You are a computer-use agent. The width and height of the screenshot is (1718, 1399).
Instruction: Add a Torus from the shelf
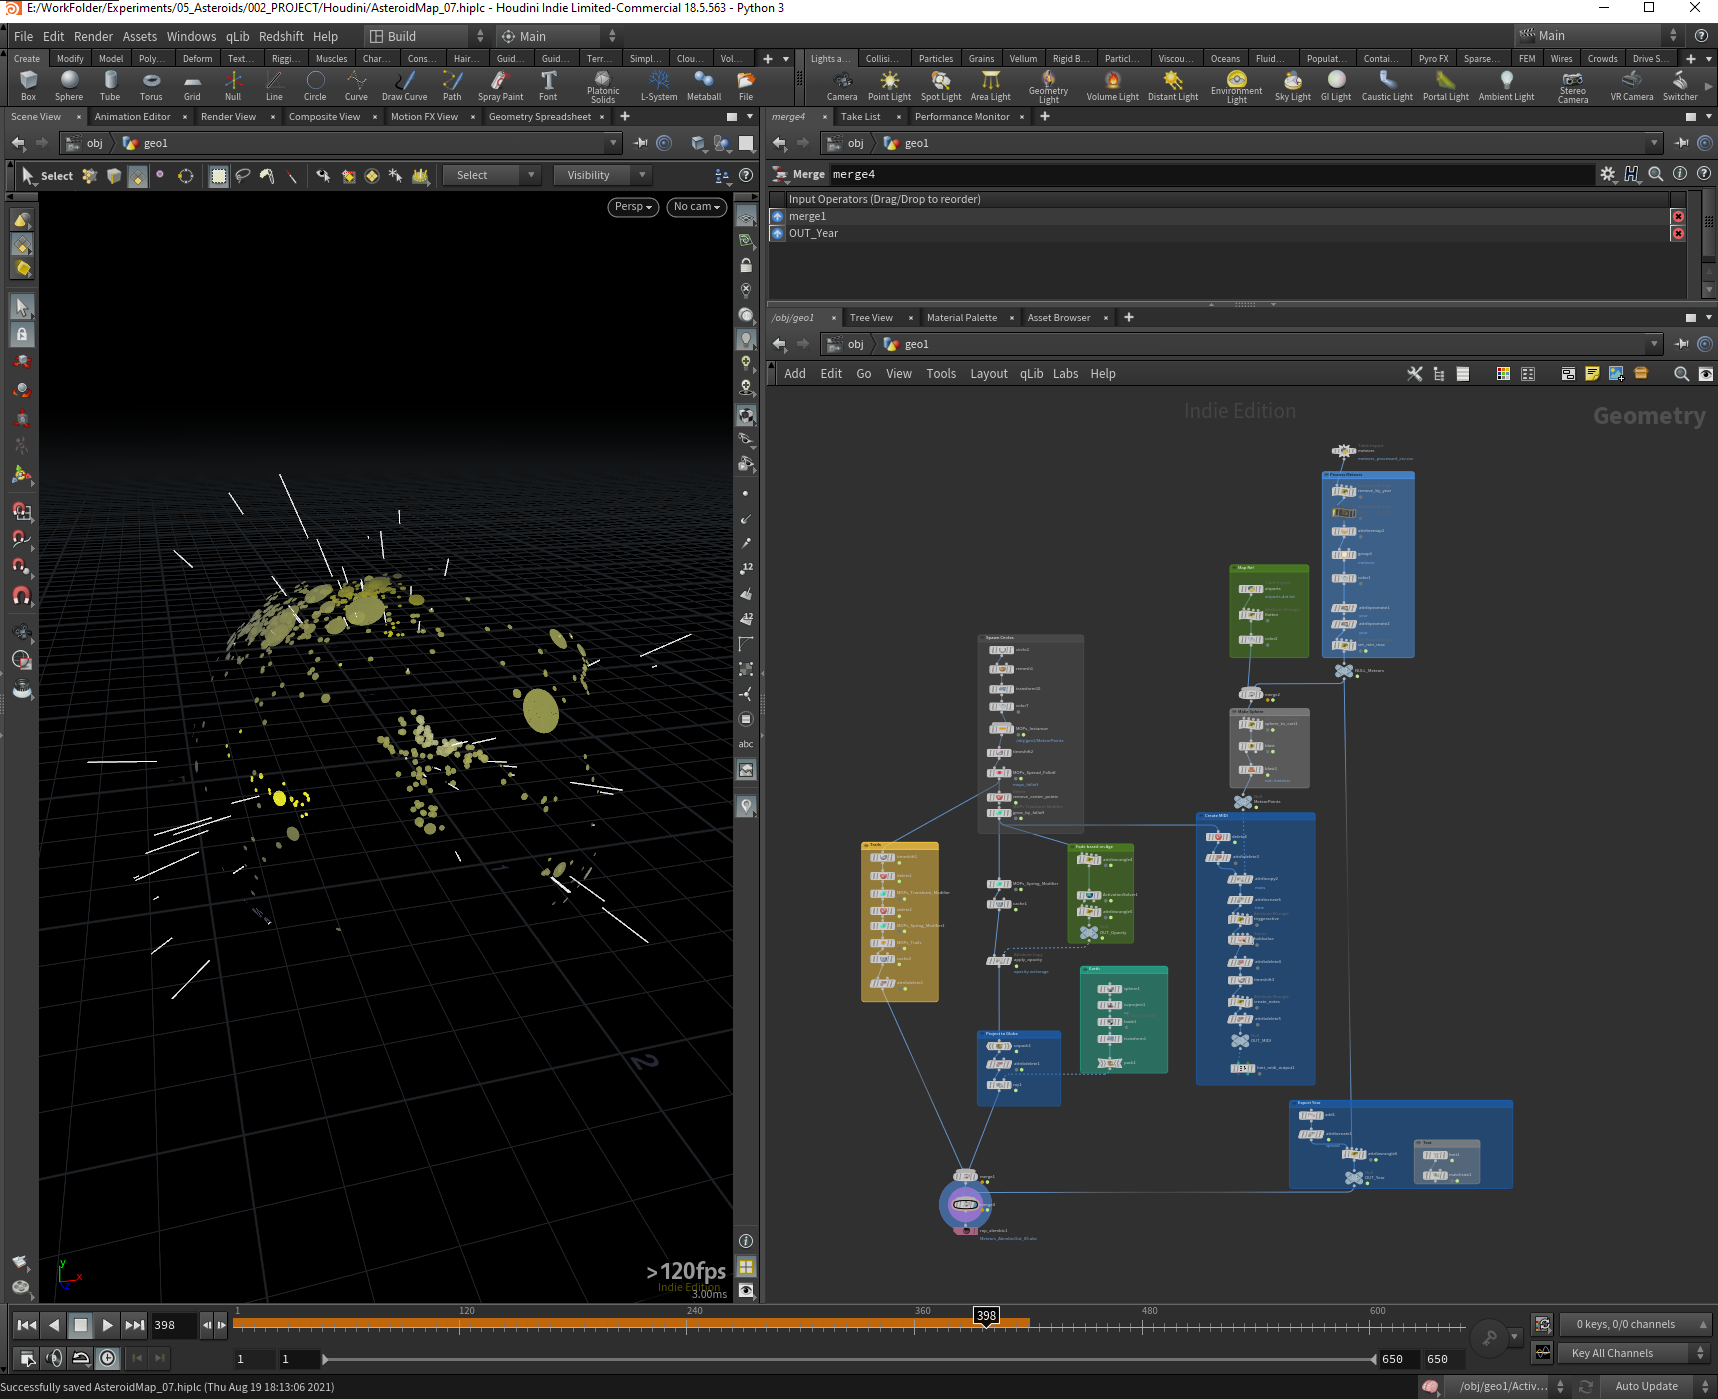pyautogui.click(x=151, y=86)
